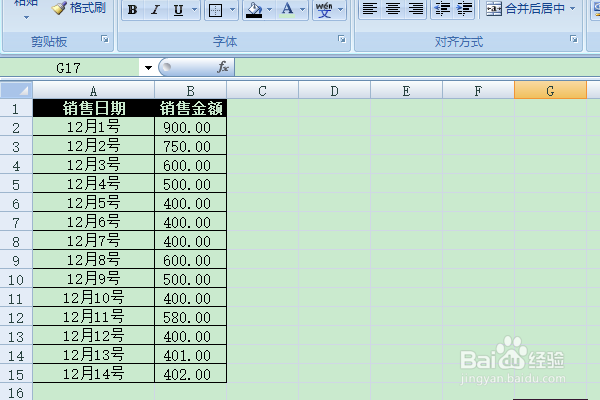This screenshot has height=400, width=600.
Task: Select row 5 header
Action: click(x=16, y=184)
